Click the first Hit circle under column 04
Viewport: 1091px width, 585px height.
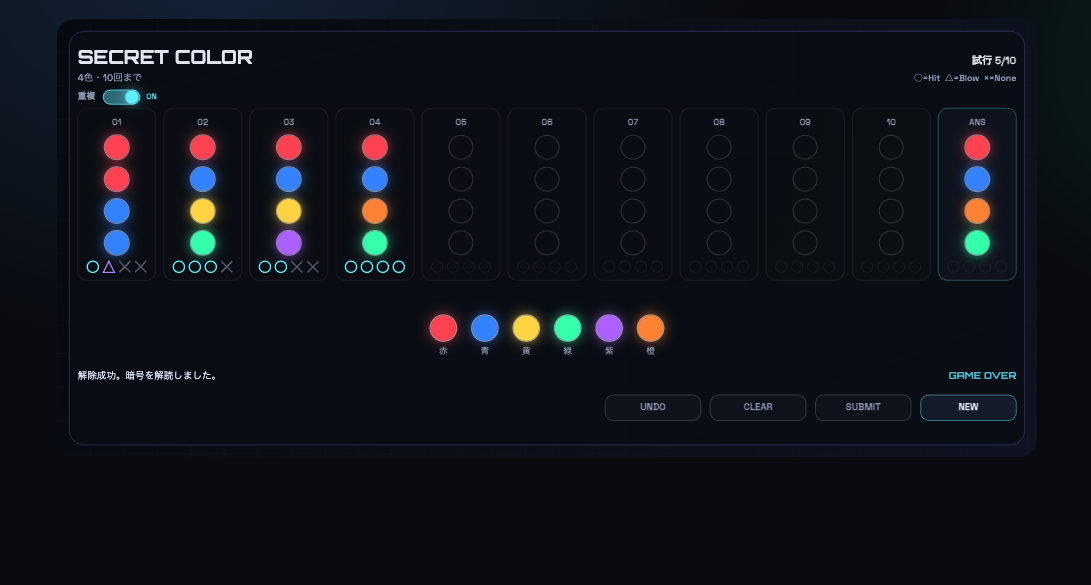[x=351, y=267]
